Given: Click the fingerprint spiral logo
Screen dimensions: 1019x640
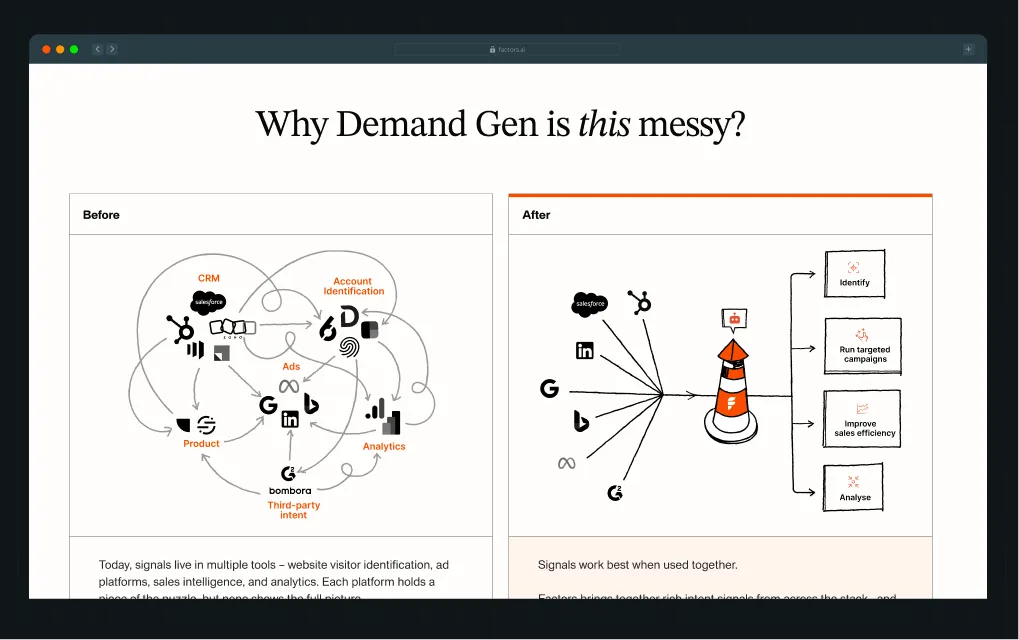Looking at the screenshot, I should pyautogui.click(x=350, y=347).
